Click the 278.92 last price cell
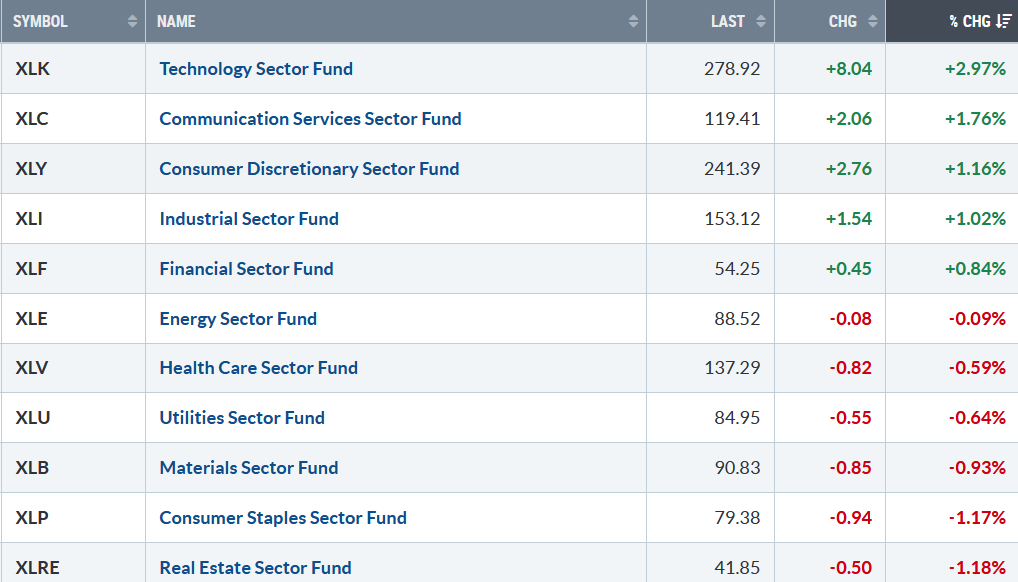The height and width of the screenshot is (582, 1018). coord(732,69)
